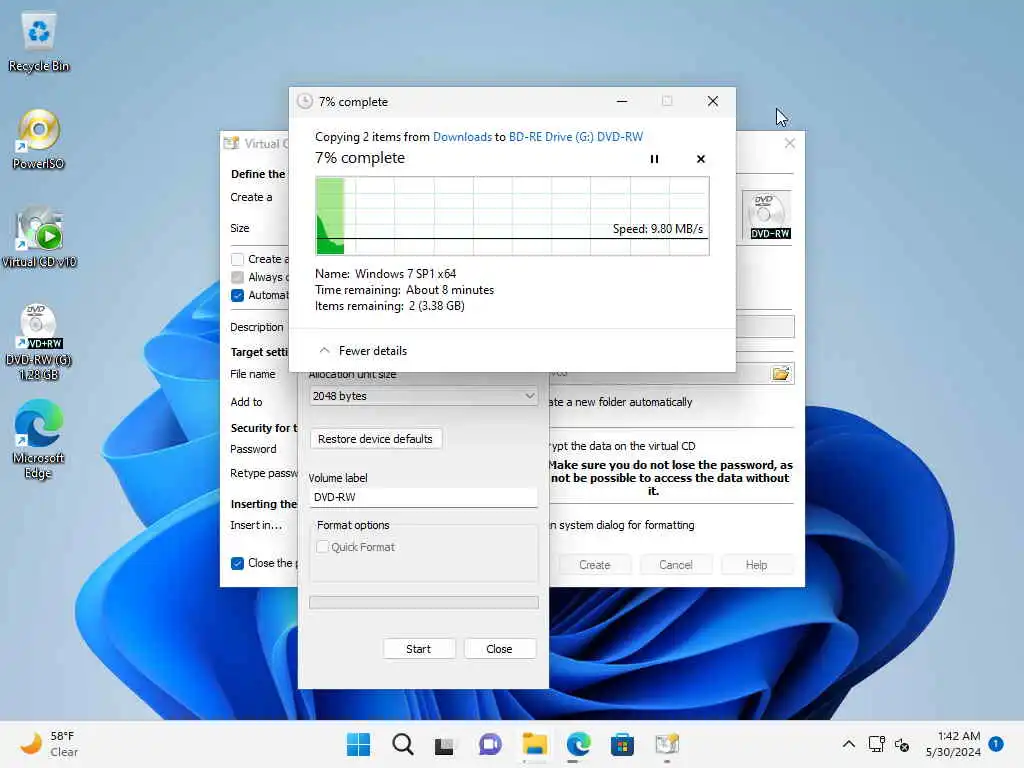
Task: Uncheck the Automat... checkbox
Action: click(x=238, y=295)
